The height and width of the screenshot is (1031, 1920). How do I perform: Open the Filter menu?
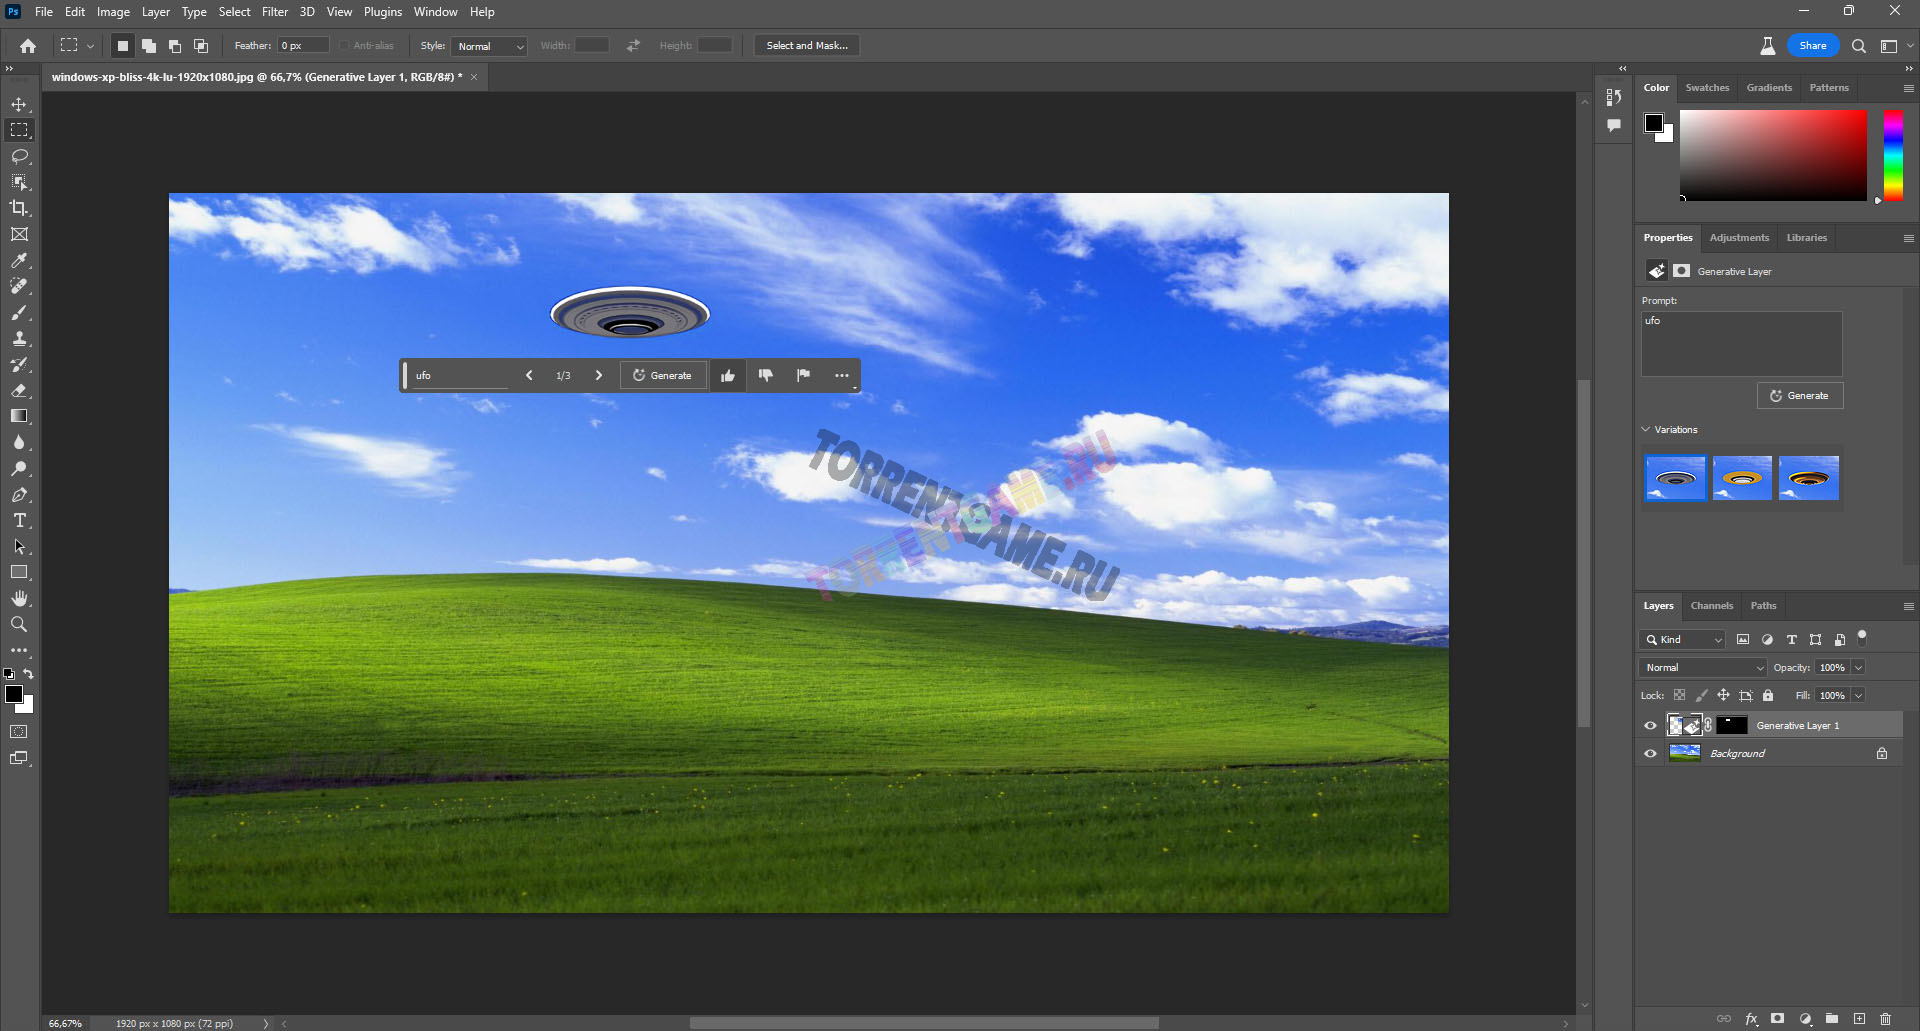(274, 12)
